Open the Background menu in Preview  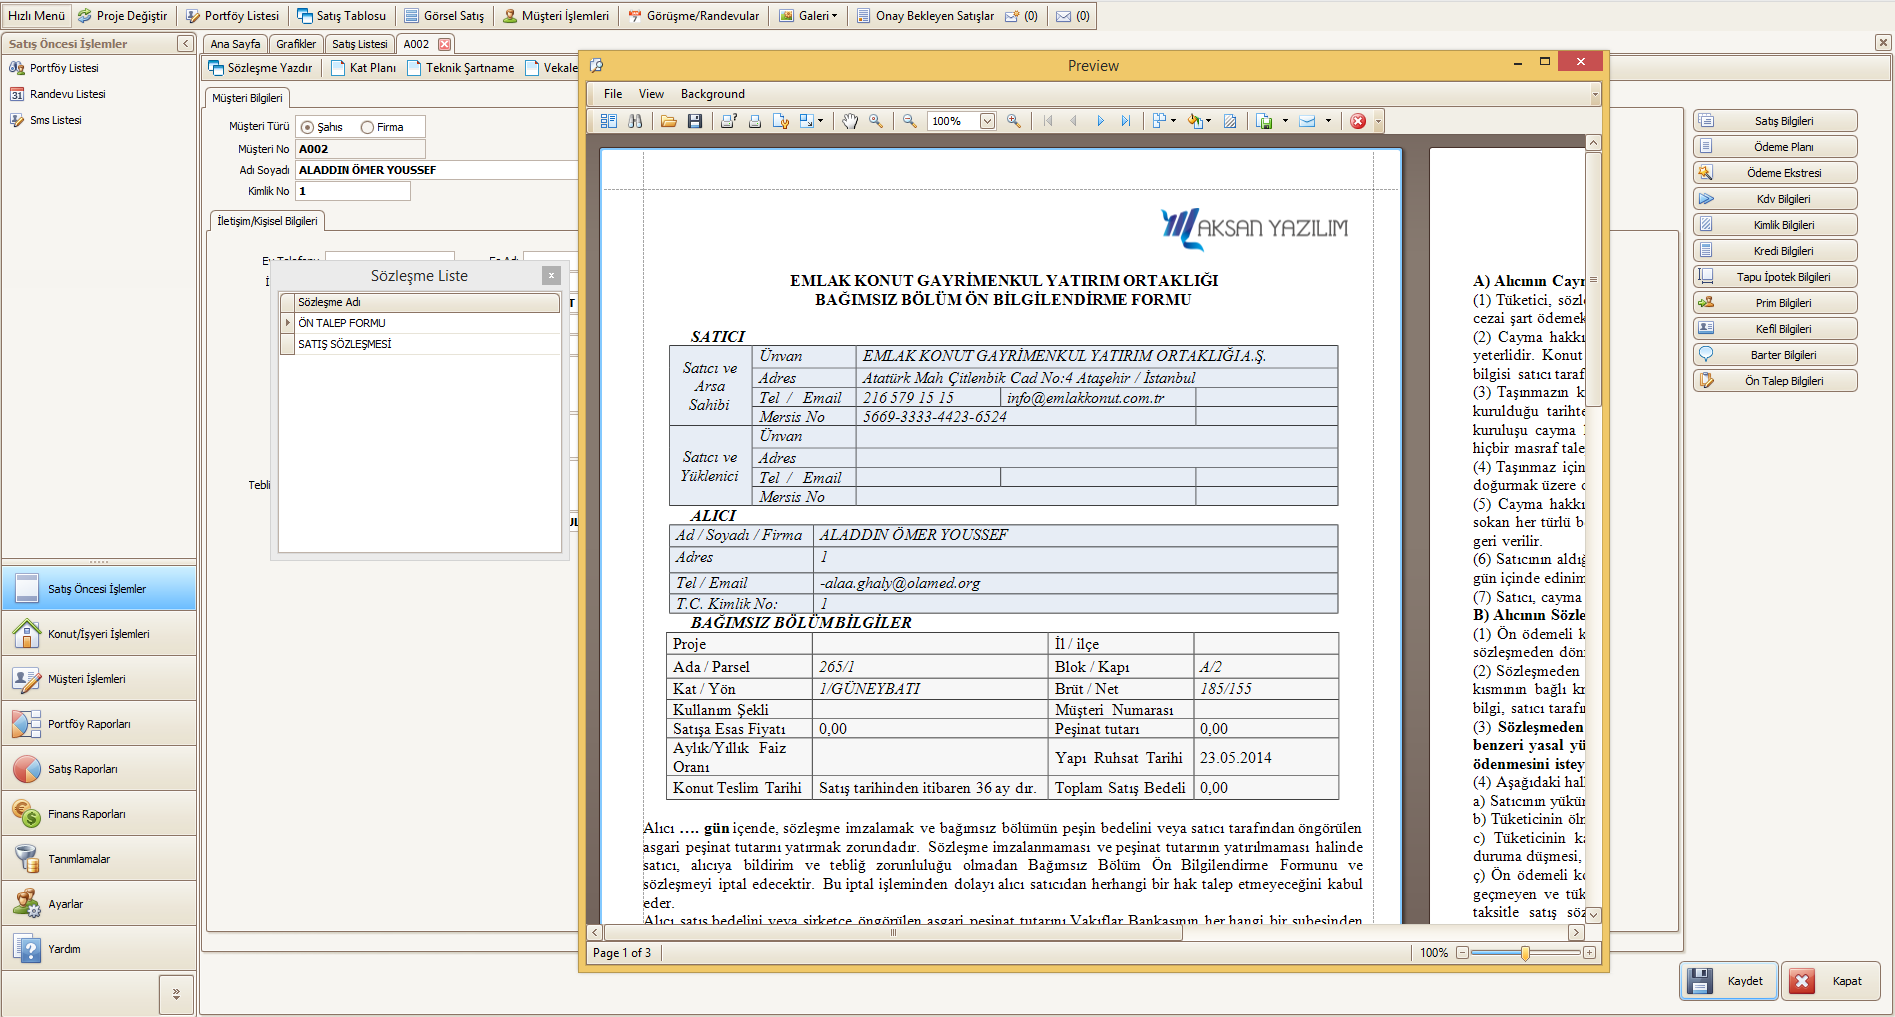713,94
